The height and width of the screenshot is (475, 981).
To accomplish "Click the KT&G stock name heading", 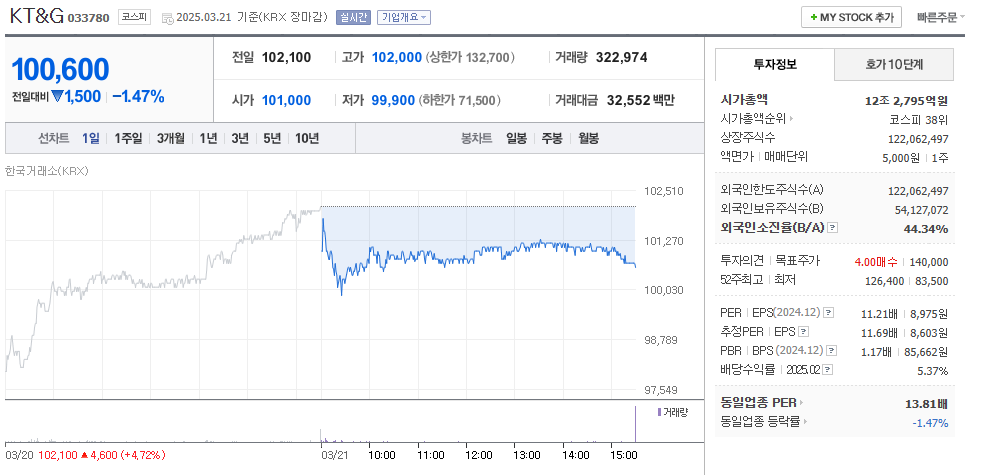I will coord(37,17).
